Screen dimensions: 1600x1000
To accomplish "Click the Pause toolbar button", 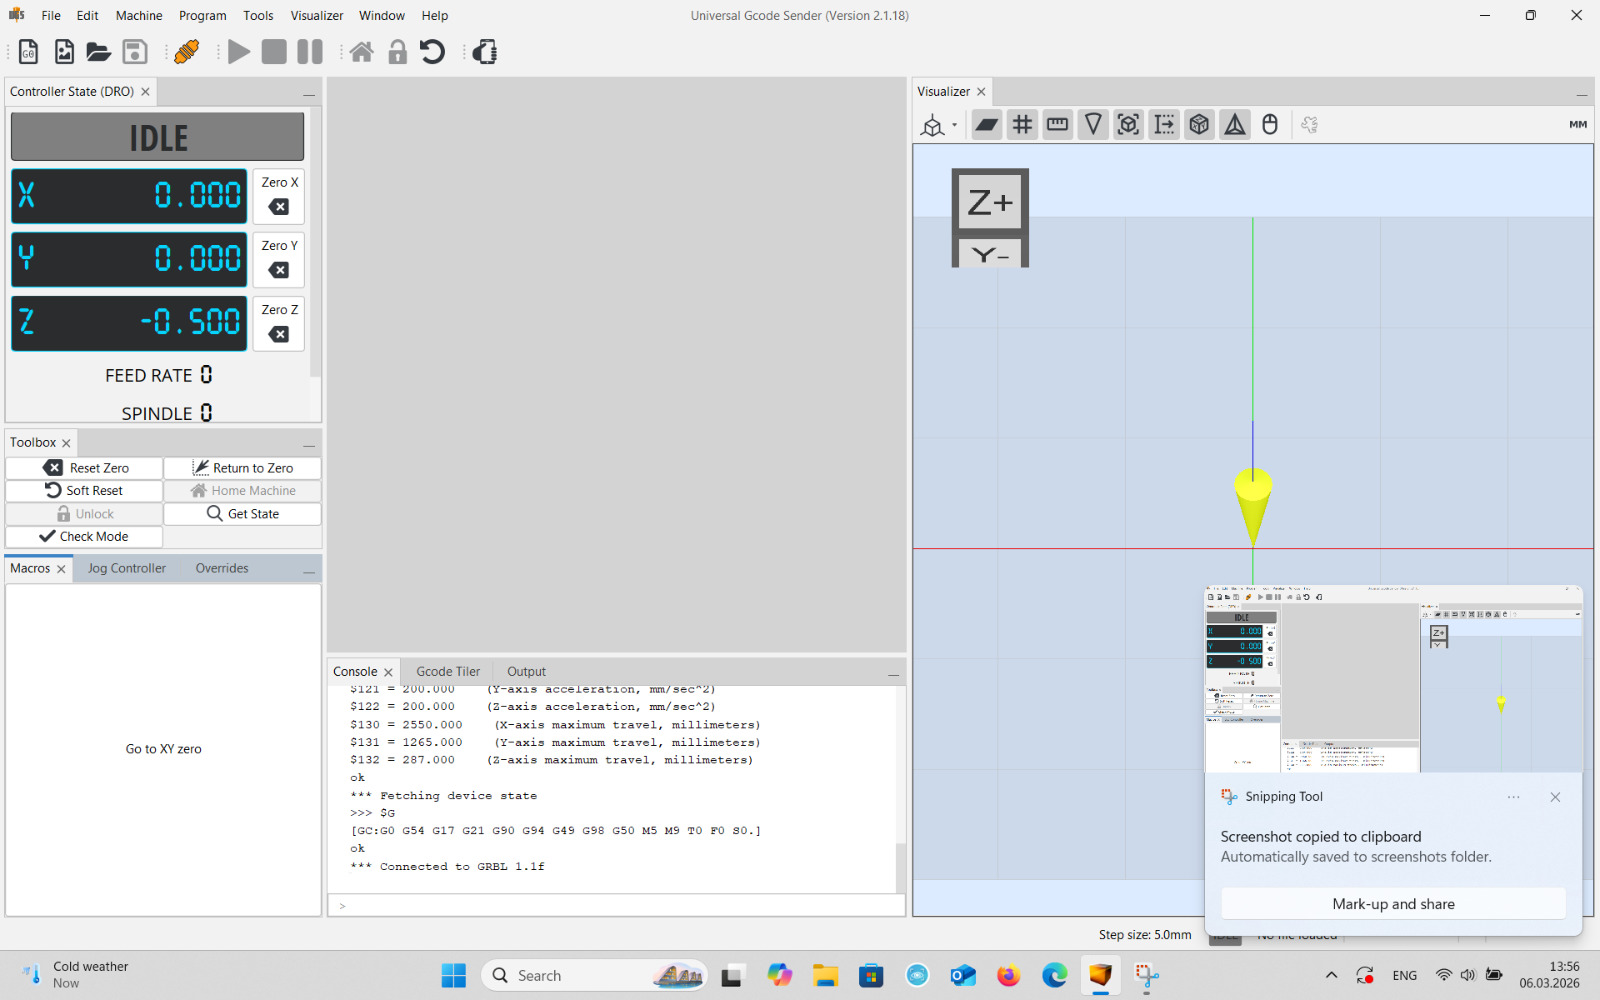I will 310,52.
